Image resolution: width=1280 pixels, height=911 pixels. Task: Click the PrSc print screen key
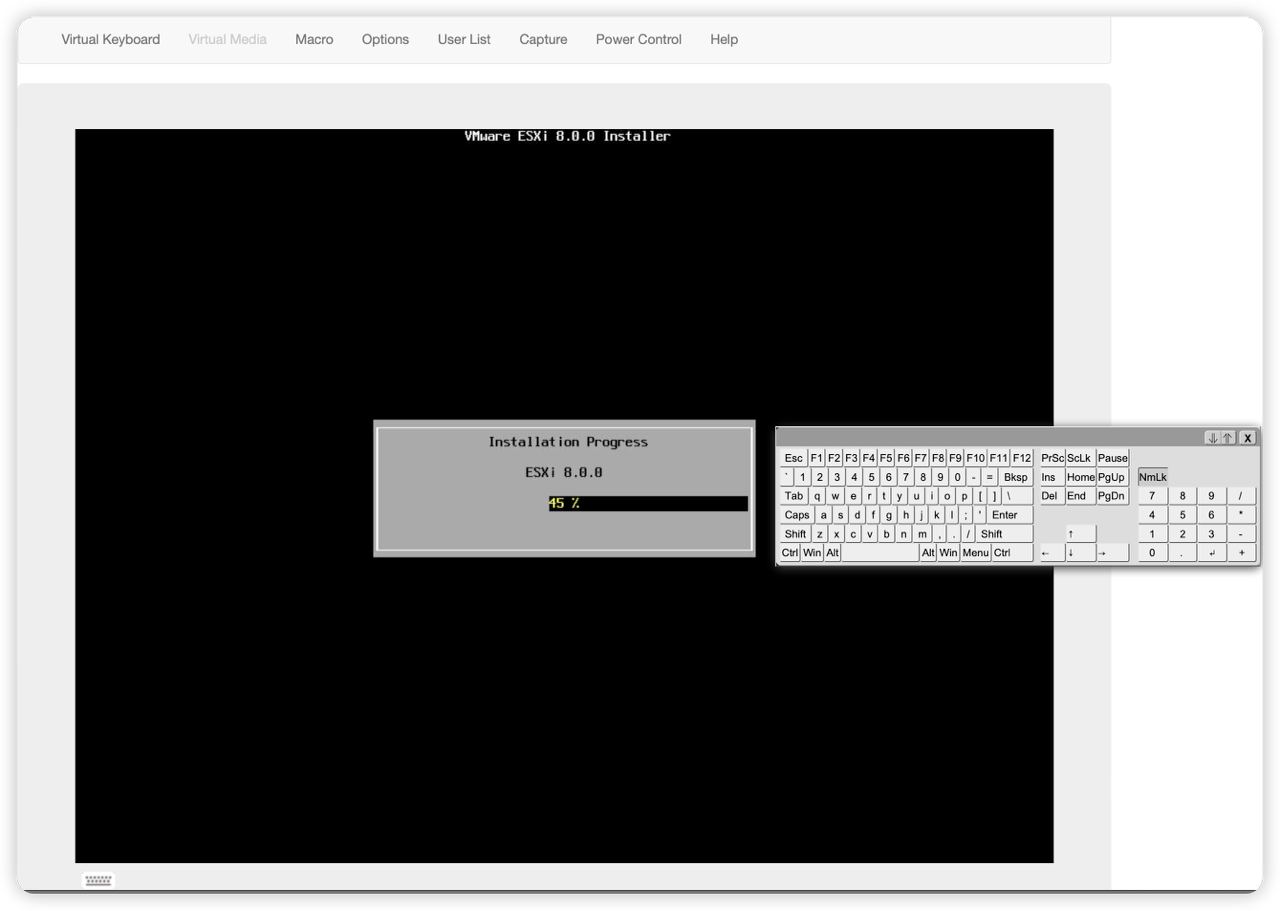coord(1052,458)
